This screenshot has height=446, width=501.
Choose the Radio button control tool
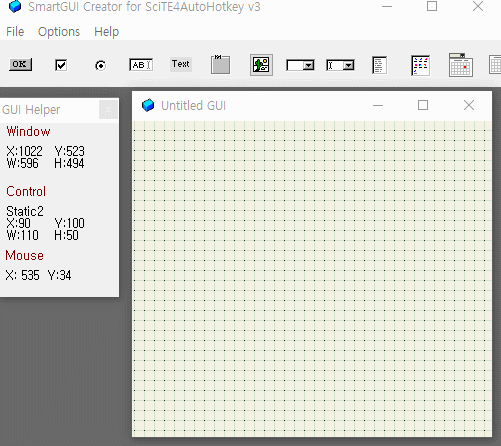100,65
